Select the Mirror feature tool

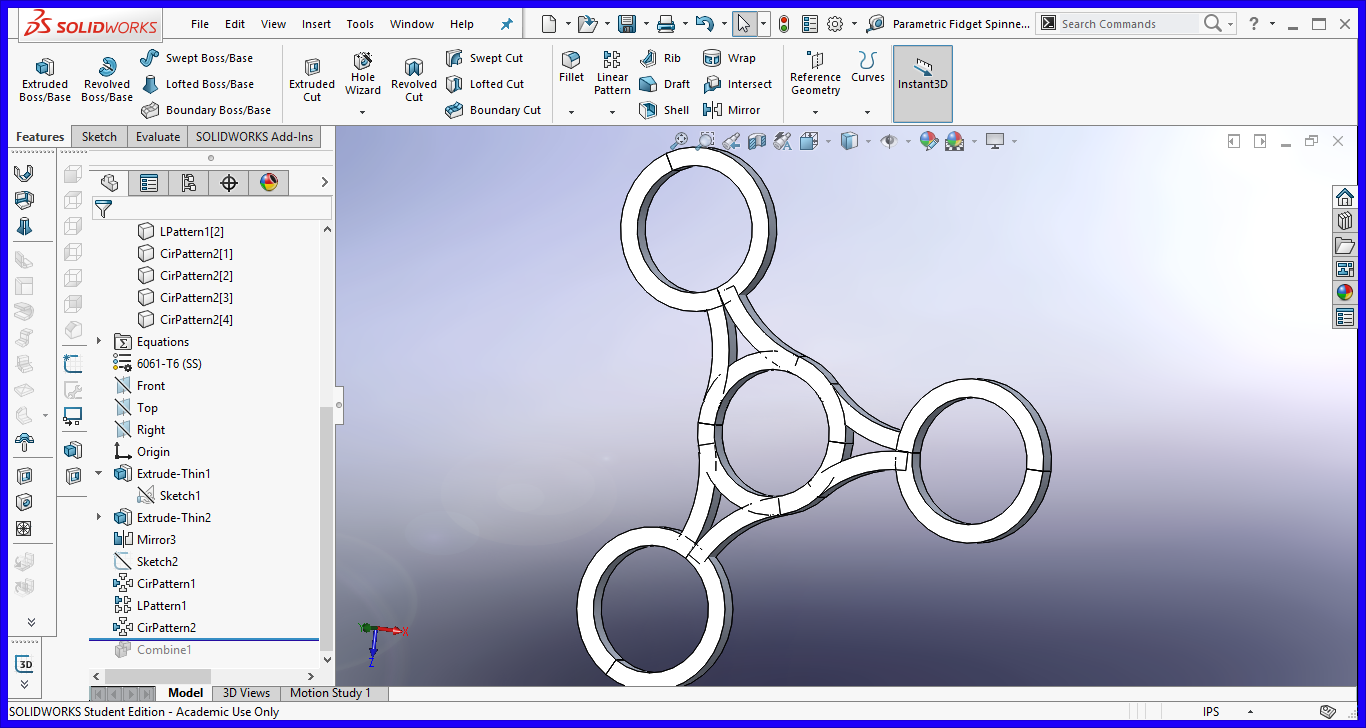tap(732, 110)
